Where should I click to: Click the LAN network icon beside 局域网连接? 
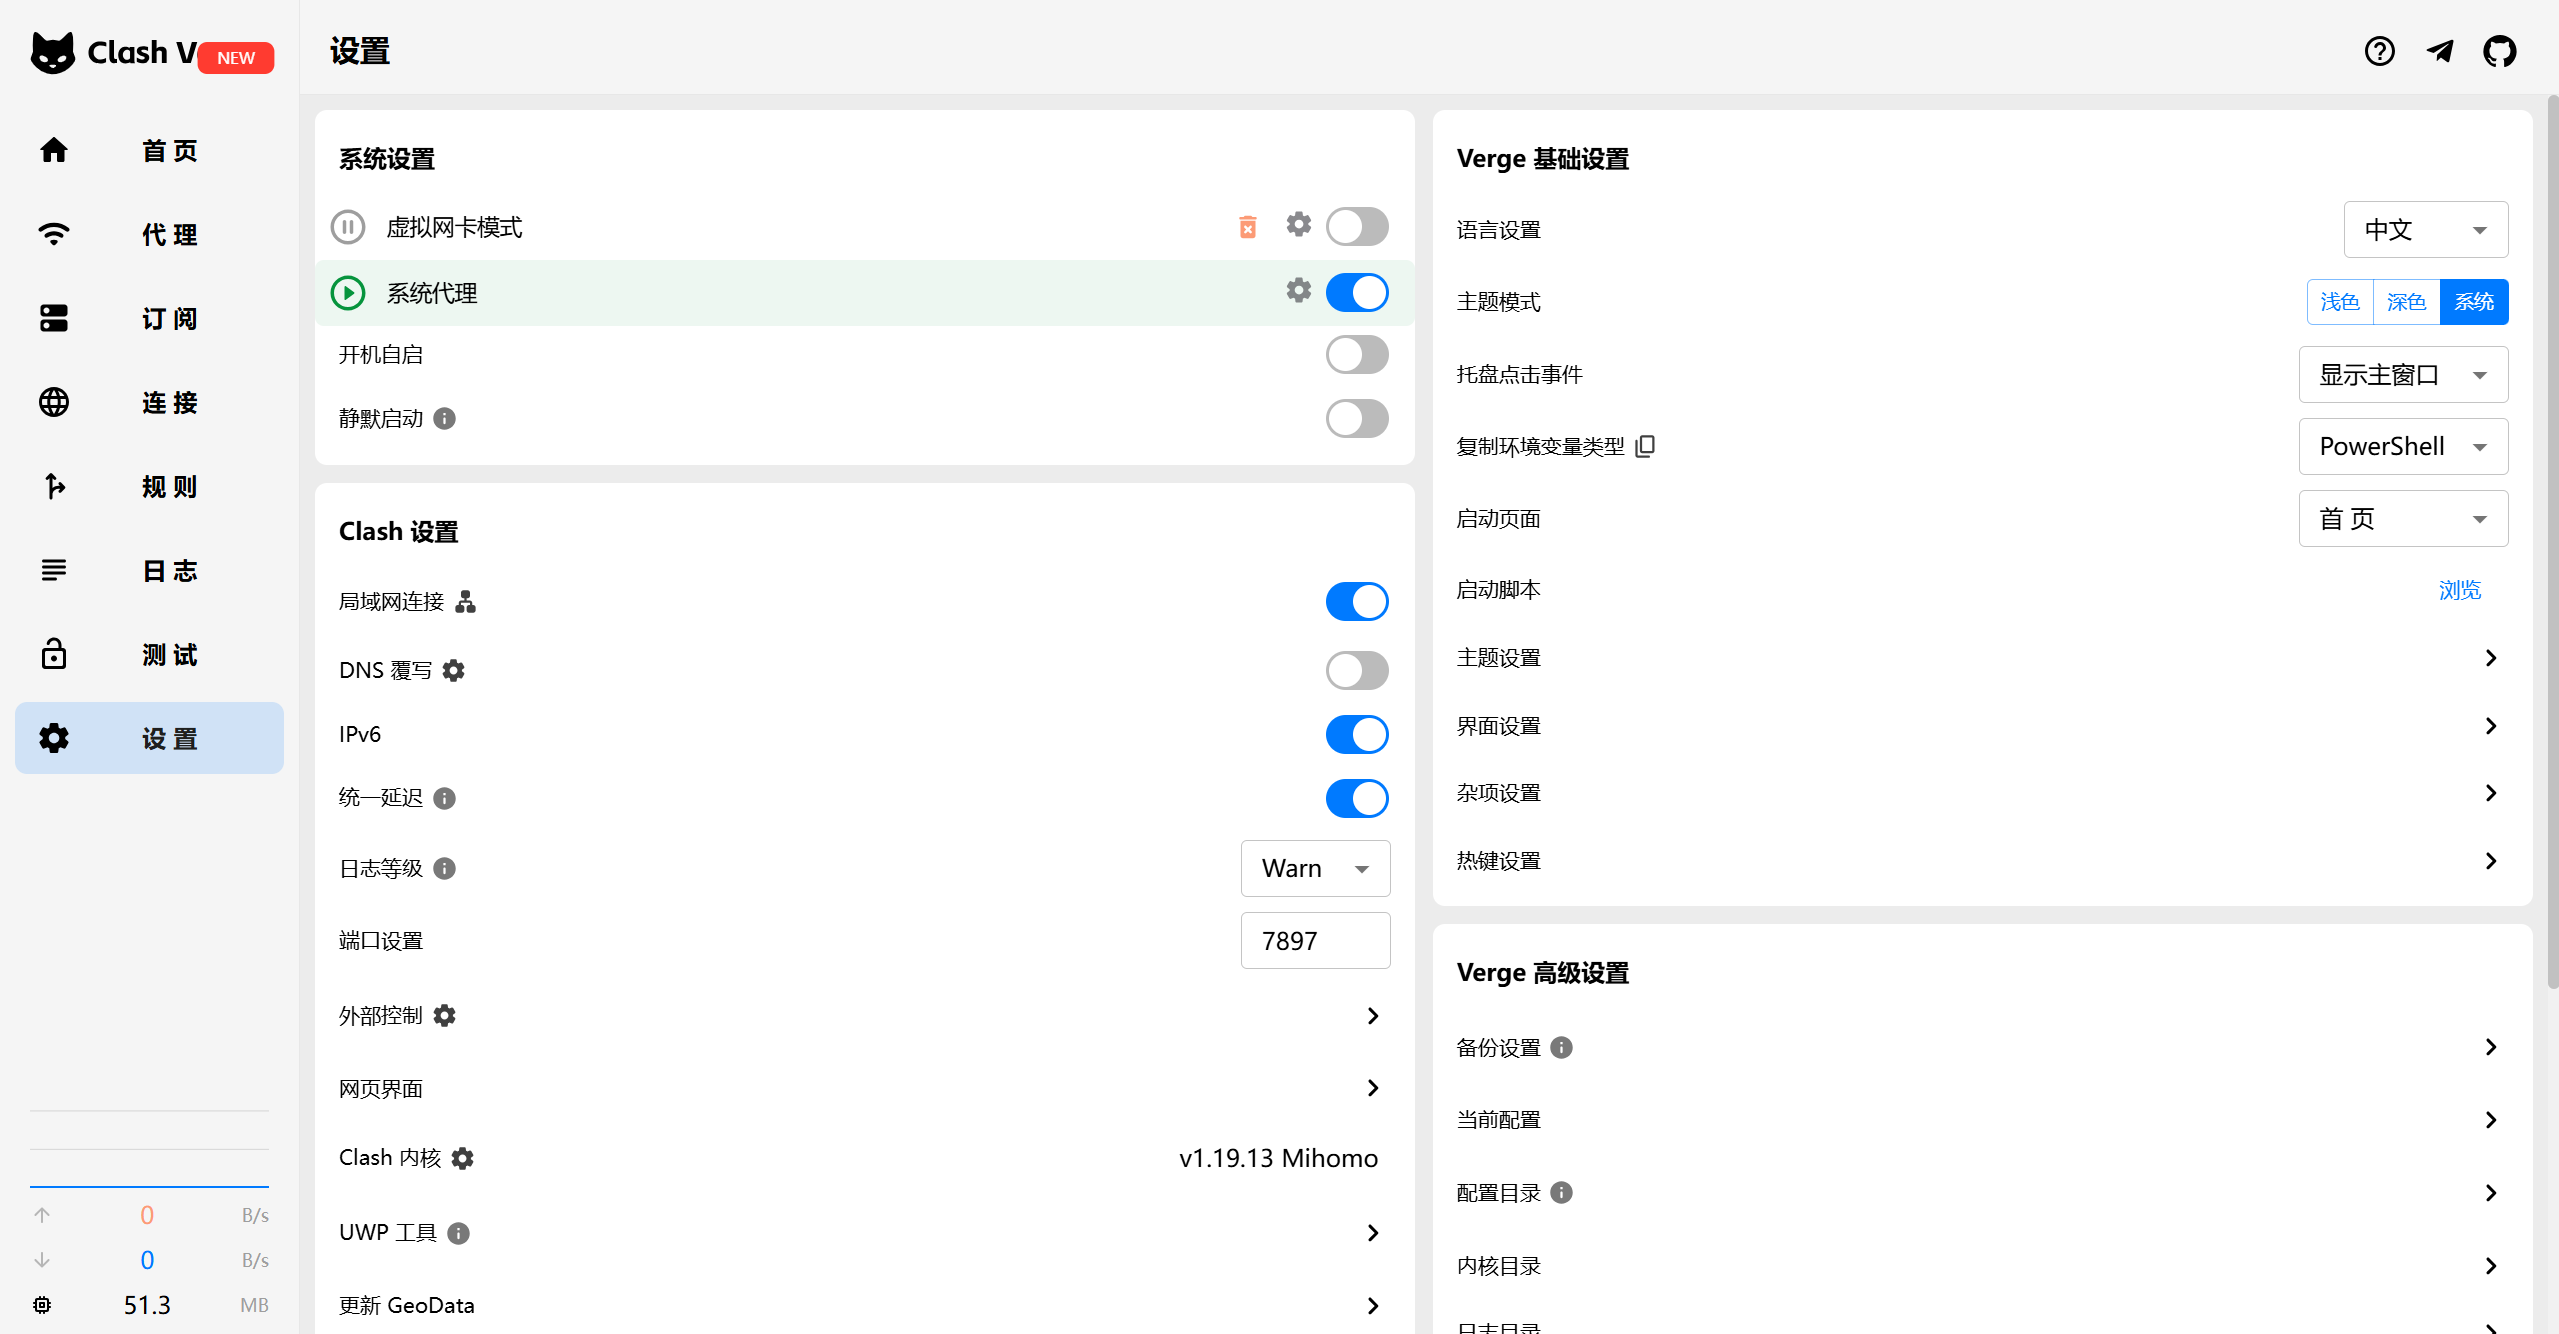(x=465, y=602)
